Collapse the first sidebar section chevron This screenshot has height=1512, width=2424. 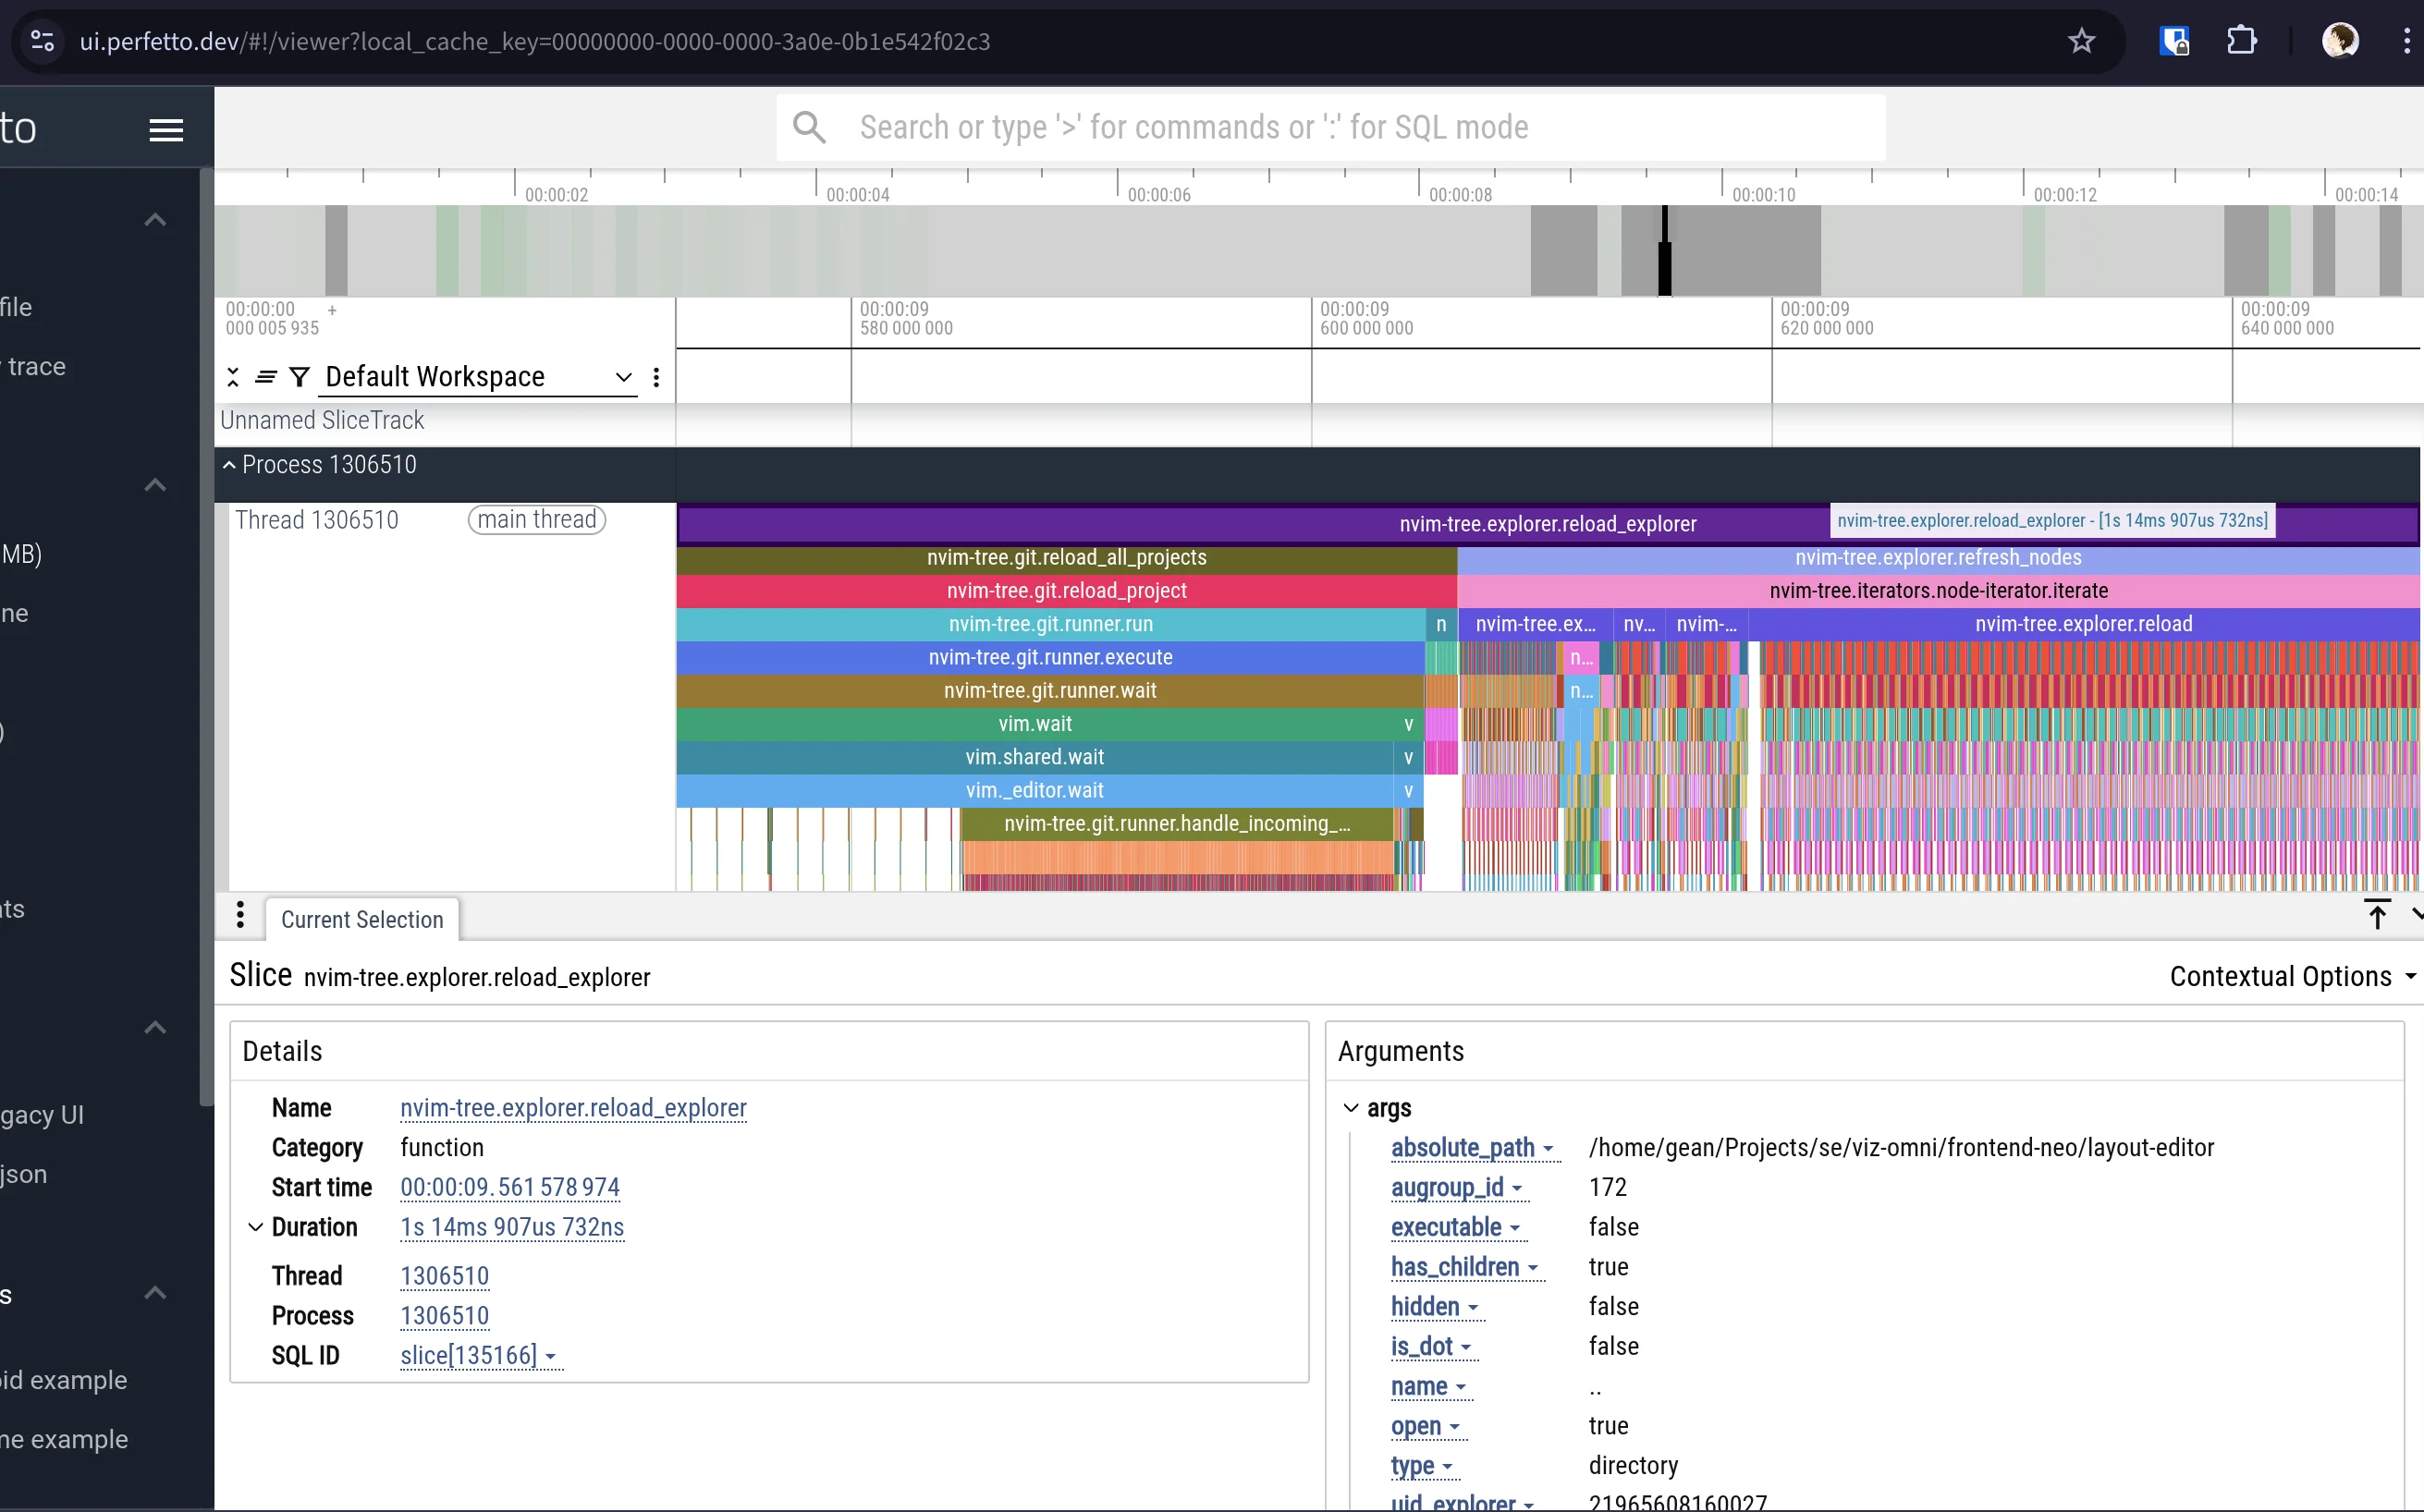155,220
